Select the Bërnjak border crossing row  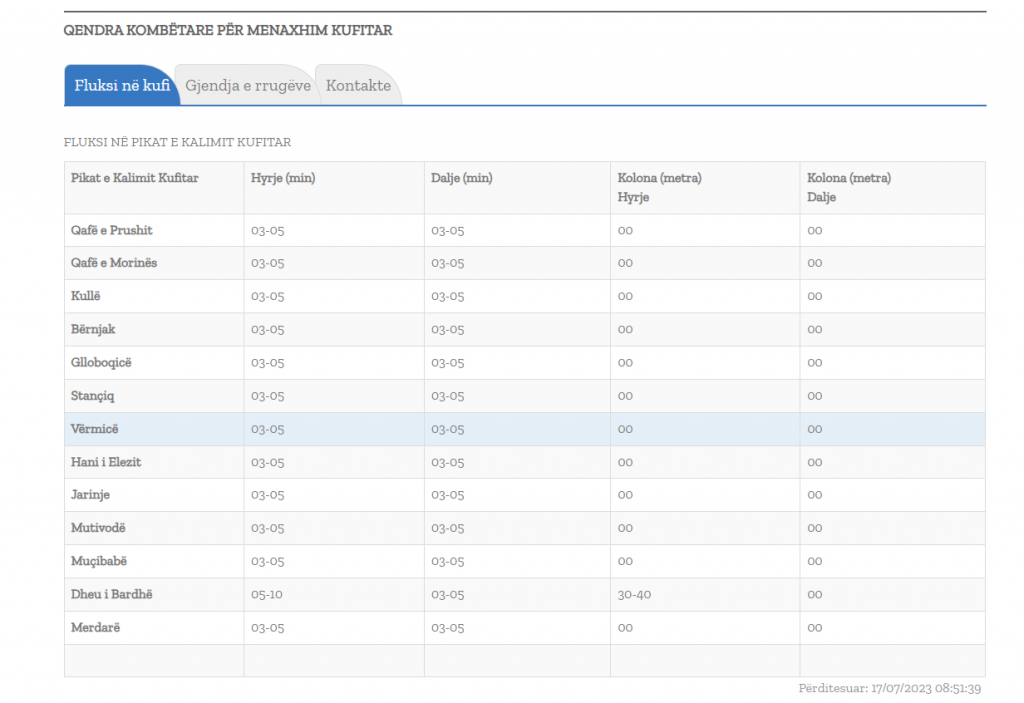[93, 329]
